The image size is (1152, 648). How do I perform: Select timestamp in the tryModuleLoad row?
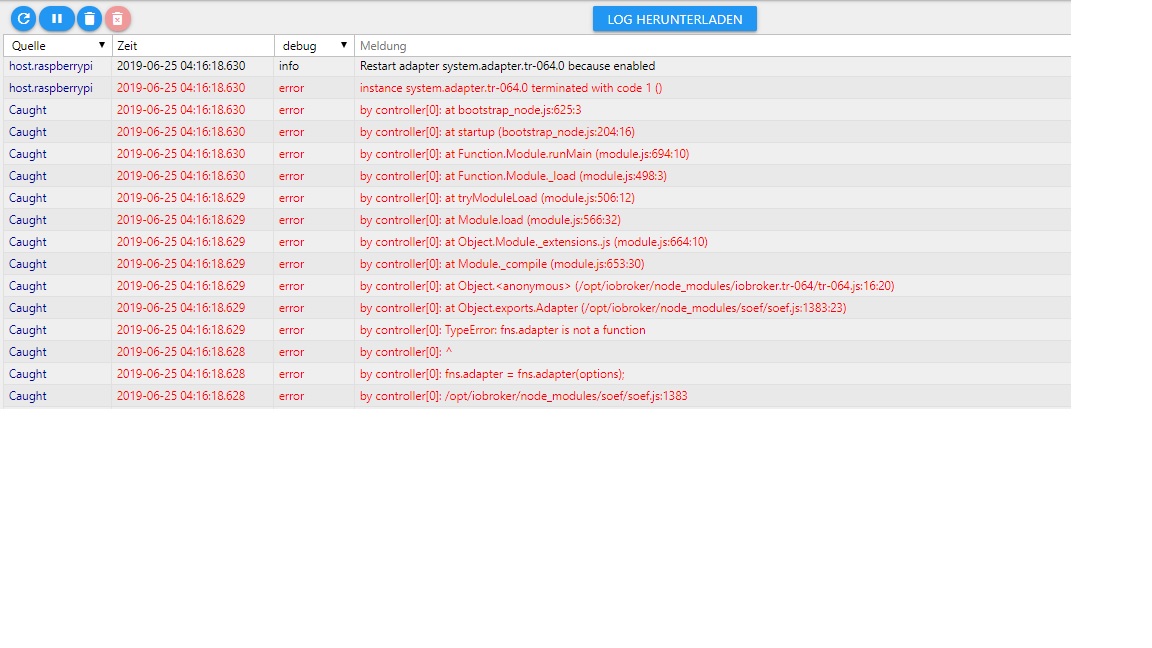coord(181,198)
